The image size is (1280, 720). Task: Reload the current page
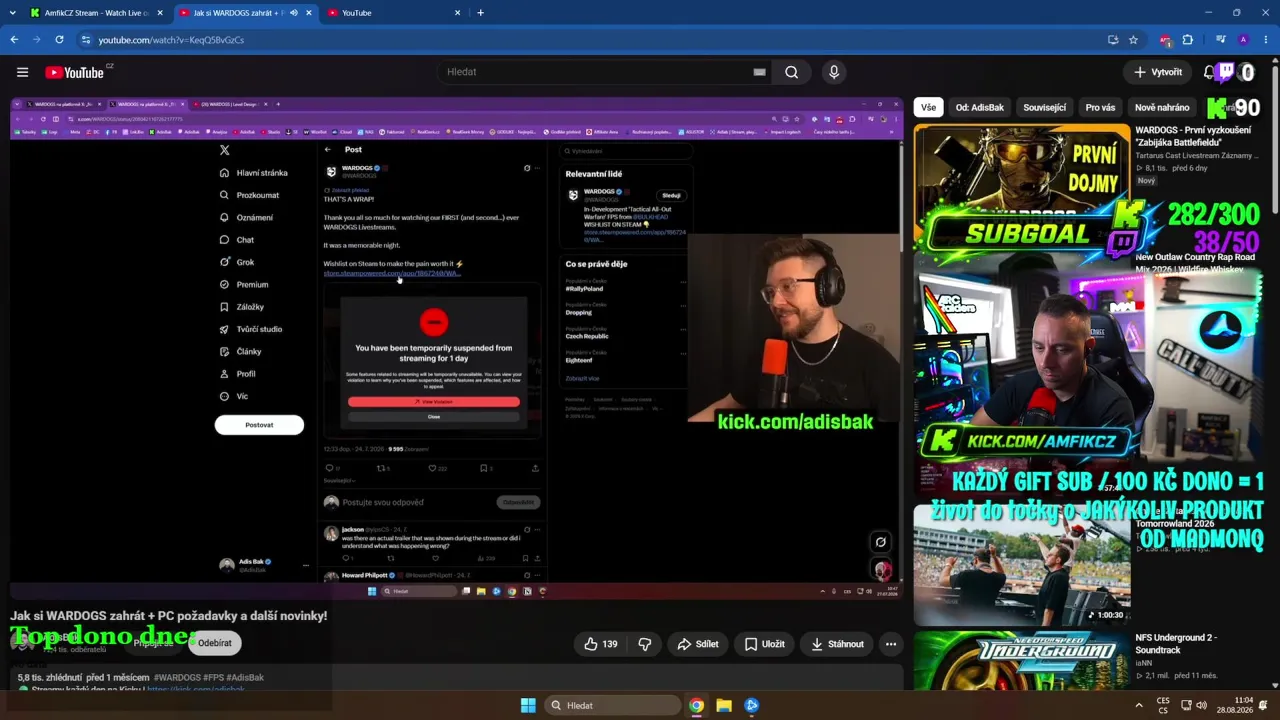(x=59, y=40)
